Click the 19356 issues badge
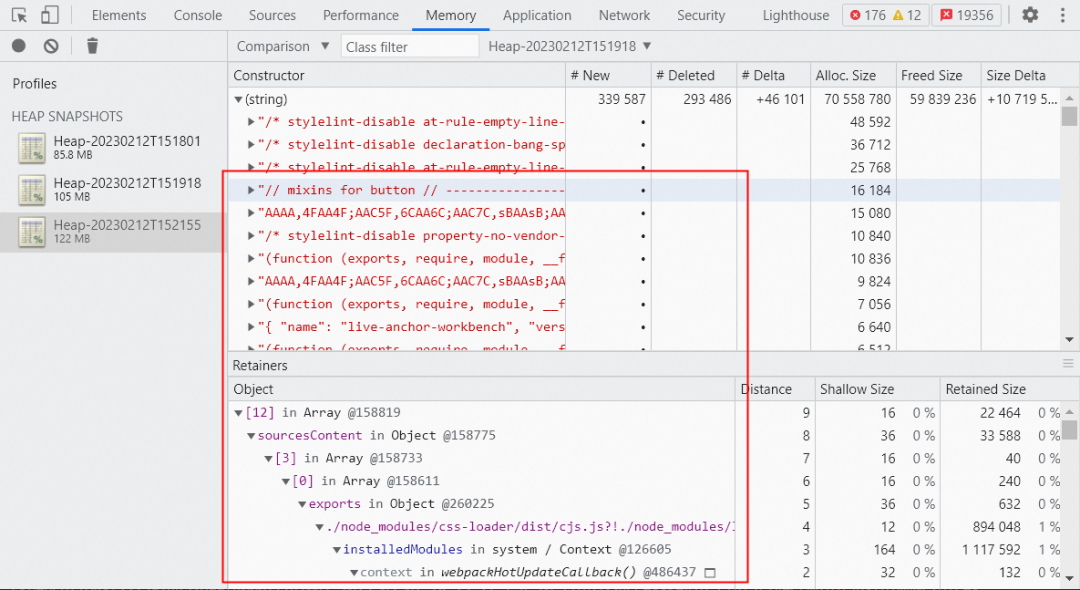The image size is (1080, 590). pyautogui.click(x=967, y=15)
